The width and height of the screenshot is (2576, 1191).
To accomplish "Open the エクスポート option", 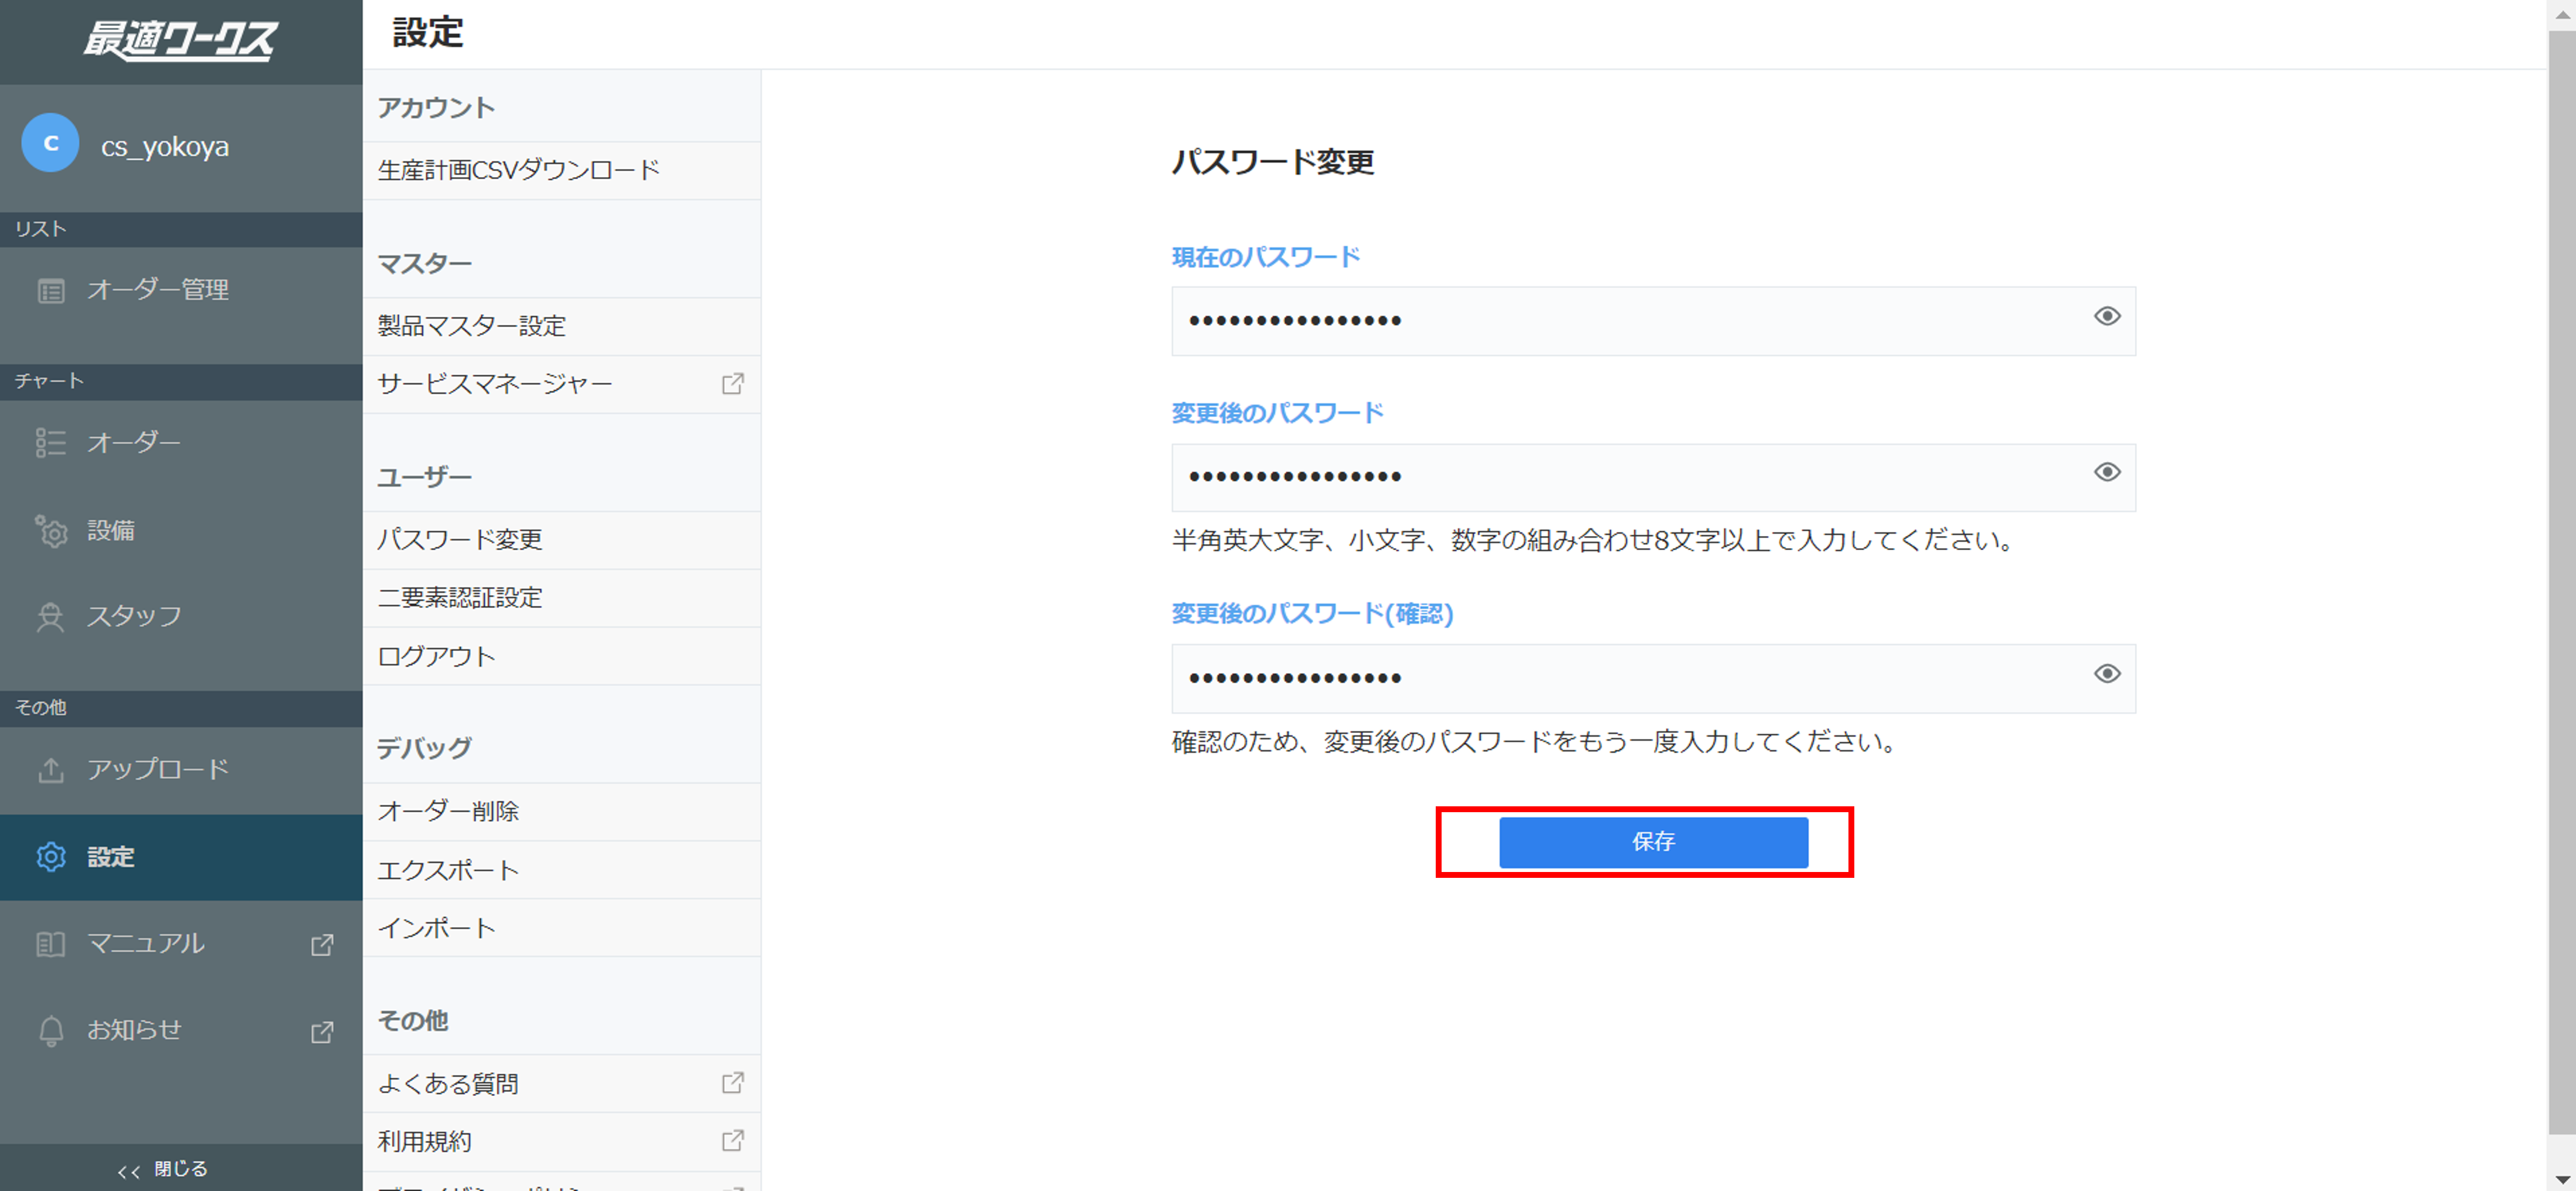I will pos(561,869).
